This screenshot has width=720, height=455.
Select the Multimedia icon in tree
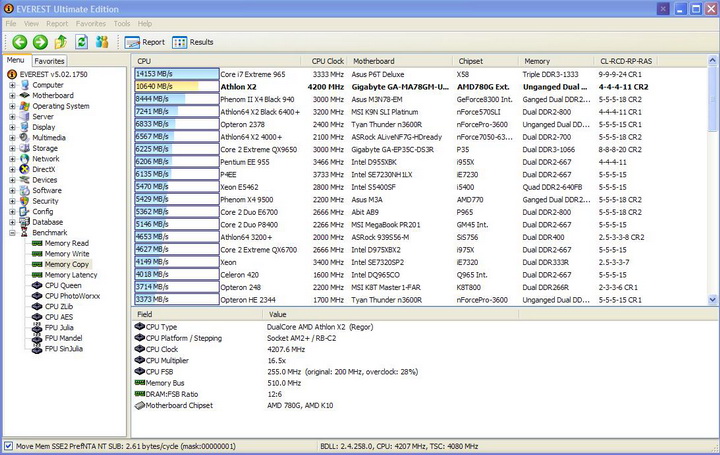[x=24, y=138]
